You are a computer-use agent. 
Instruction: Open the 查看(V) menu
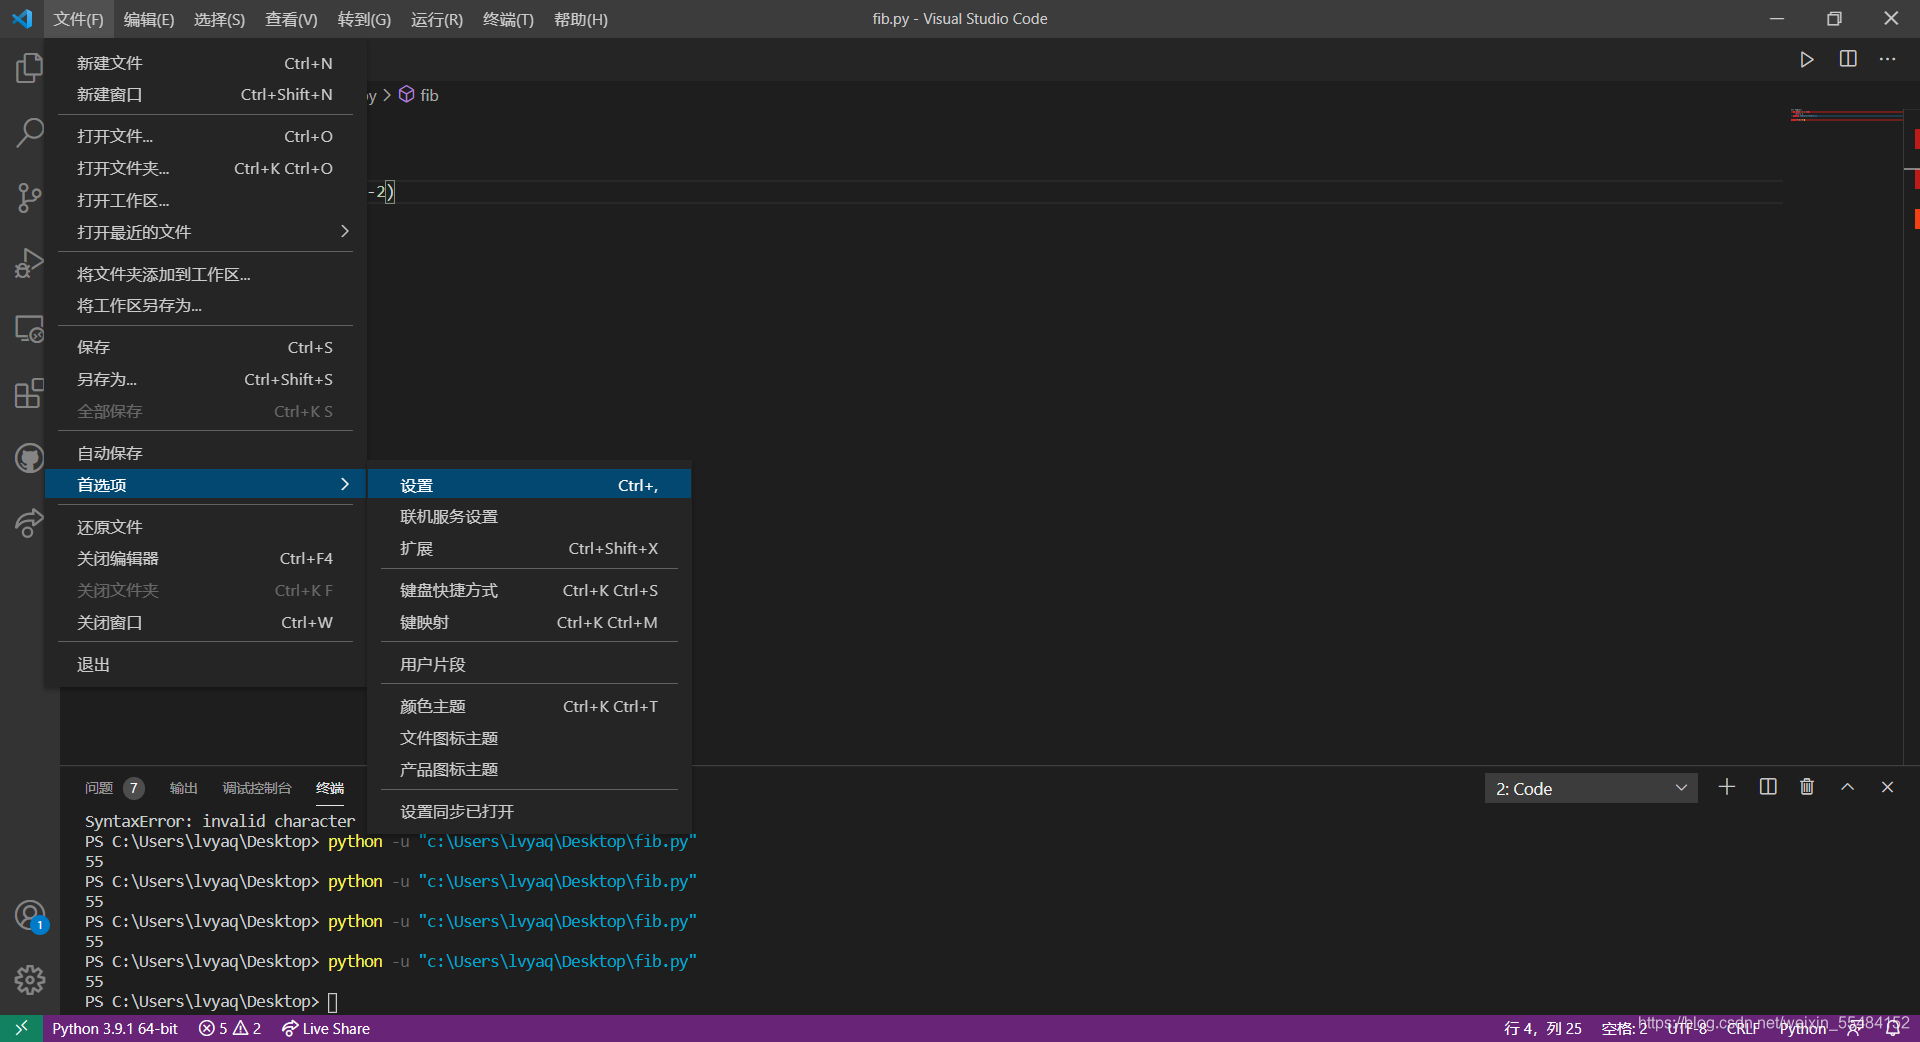(291, 19)
